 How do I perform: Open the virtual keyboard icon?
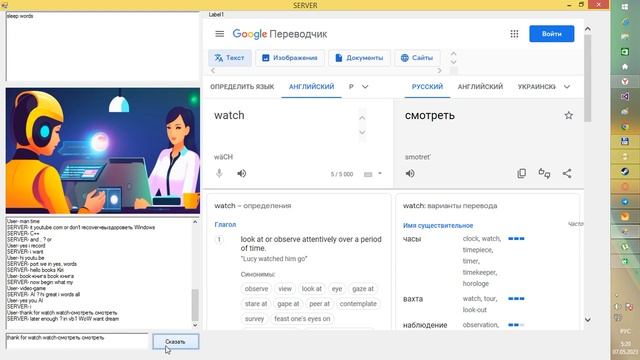[368, 174]
